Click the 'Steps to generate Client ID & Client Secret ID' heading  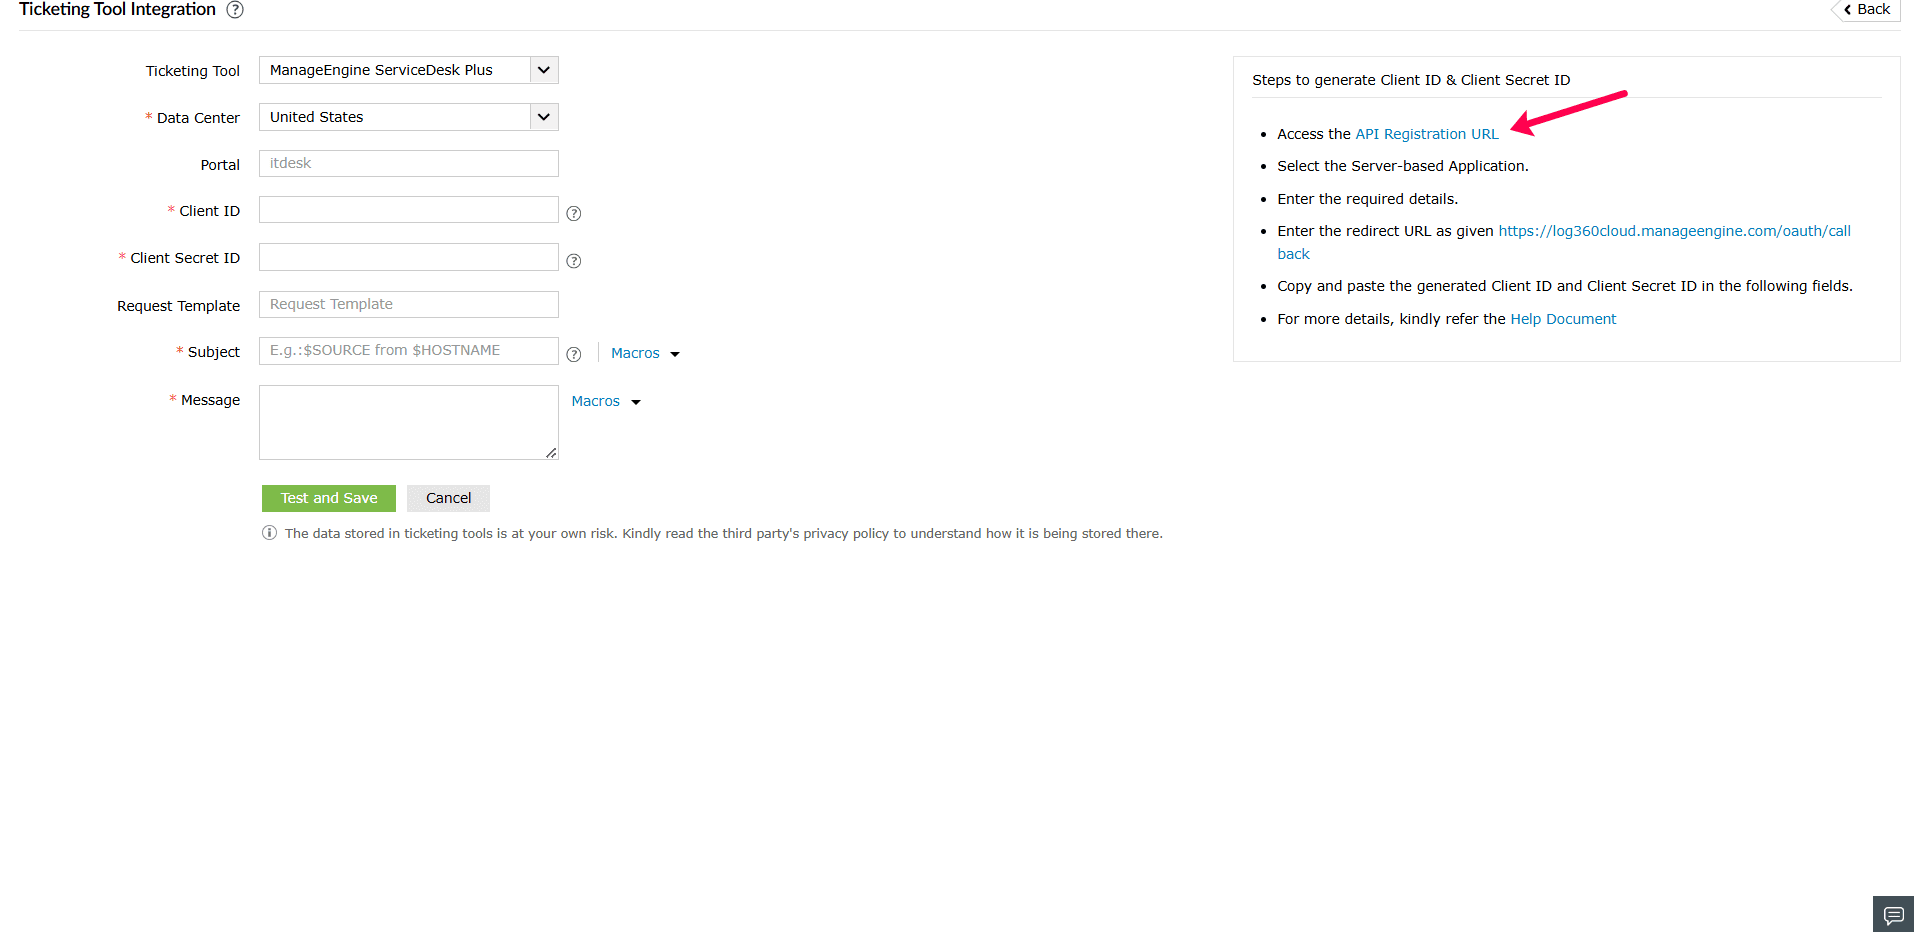[x=1411, y=80]
